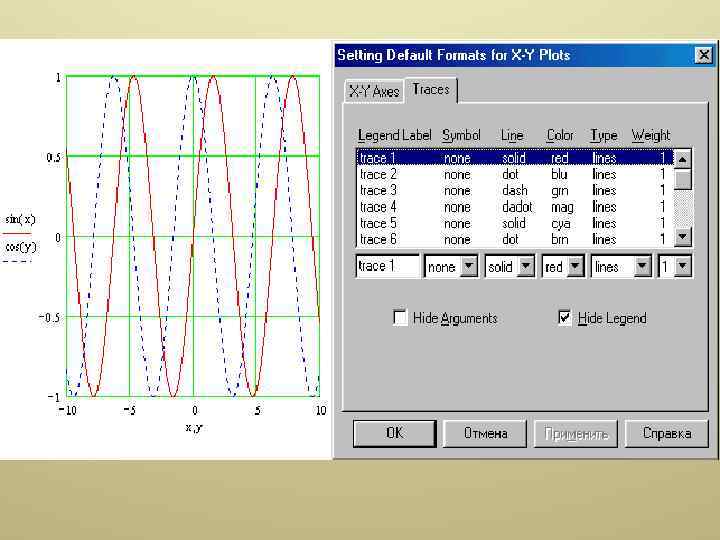Click the cya color value of trace 5
720x540 pixels.
[x=561, y=224]
